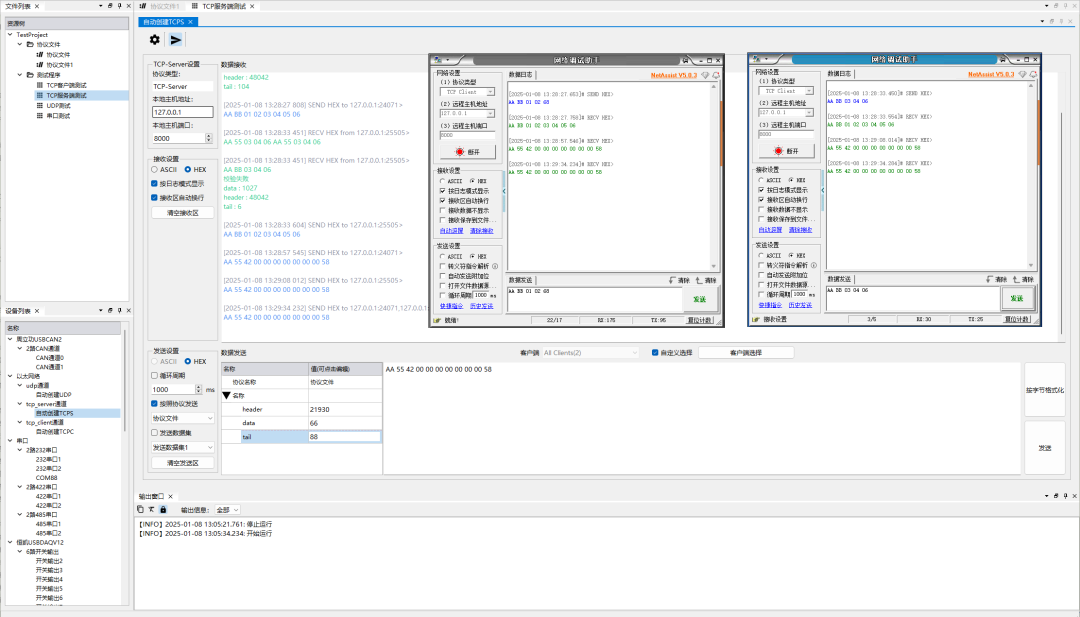Pin the 文件列表 panel with pushpin icon
Image resolution: width=1080 pixels, height=617 pixels.
(x=119, y=6)
